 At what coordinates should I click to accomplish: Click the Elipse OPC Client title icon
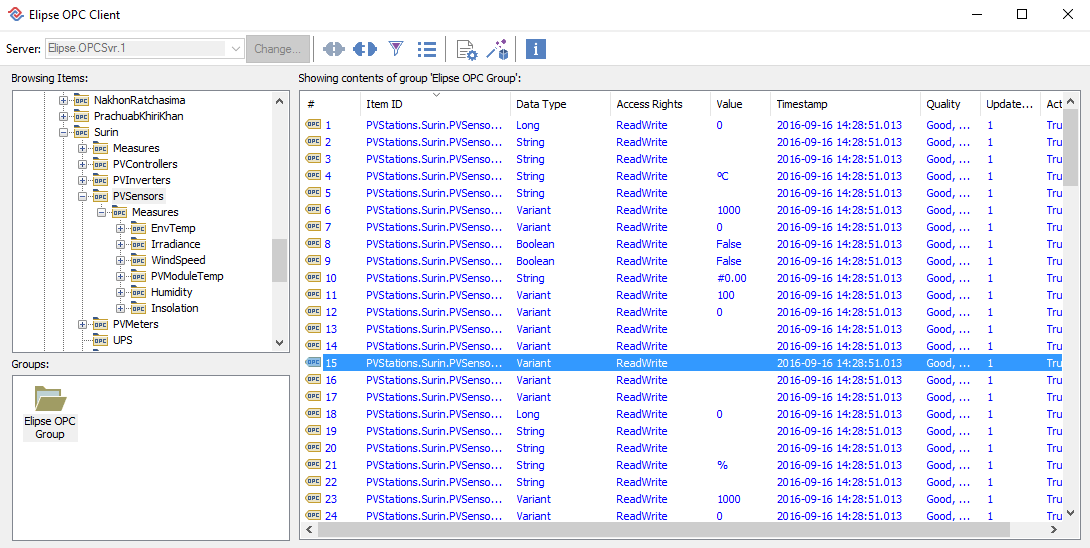point(14,14)
